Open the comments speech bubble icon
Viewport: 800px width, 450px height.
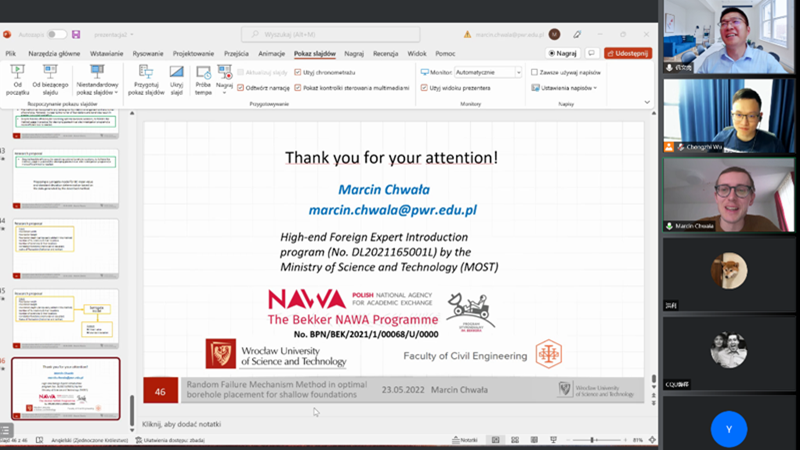592,53
